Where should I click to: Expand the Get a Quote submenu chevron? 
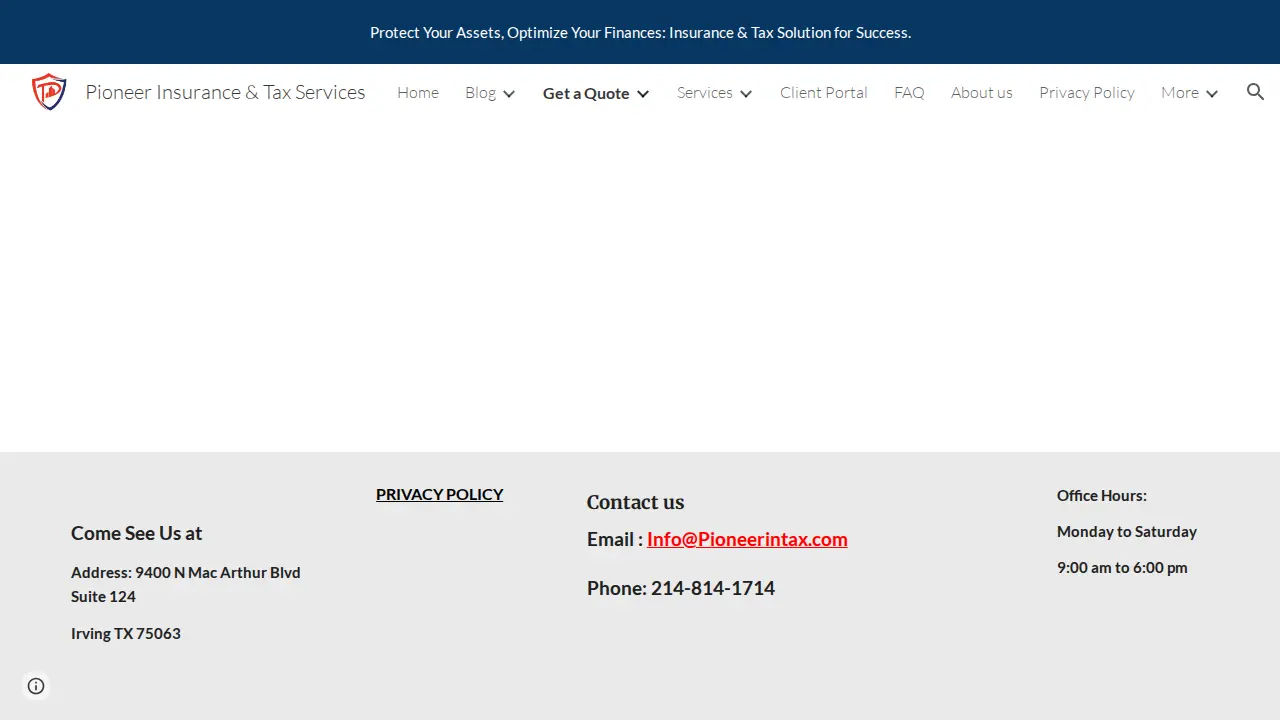coord(643,93)
